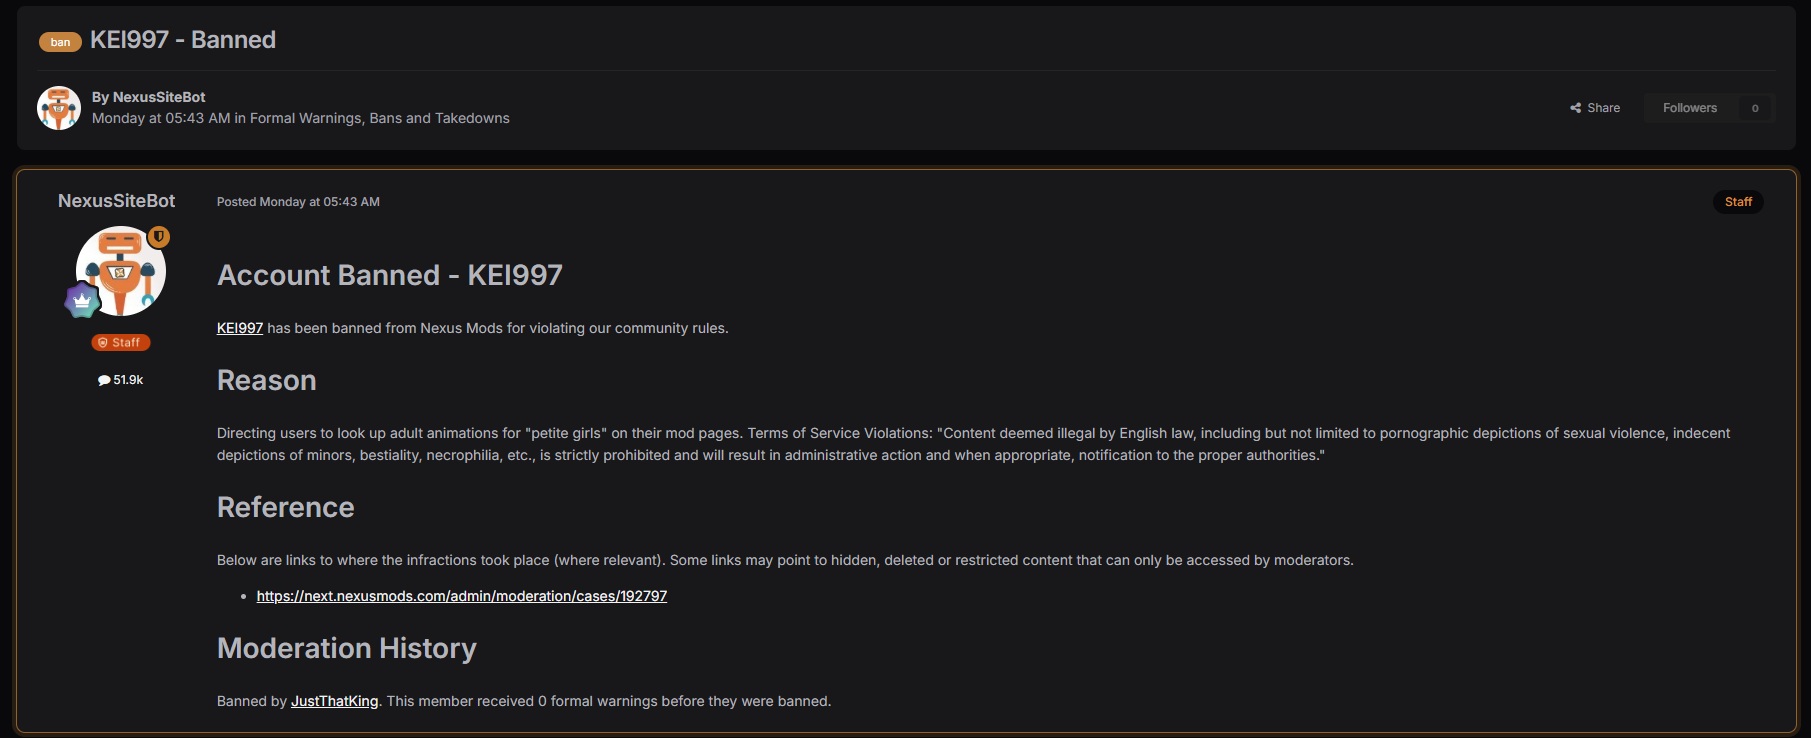The height and width of the screenshot is (738, 1811).
Task: Click the Followers button
Action: click(1690, 108)
